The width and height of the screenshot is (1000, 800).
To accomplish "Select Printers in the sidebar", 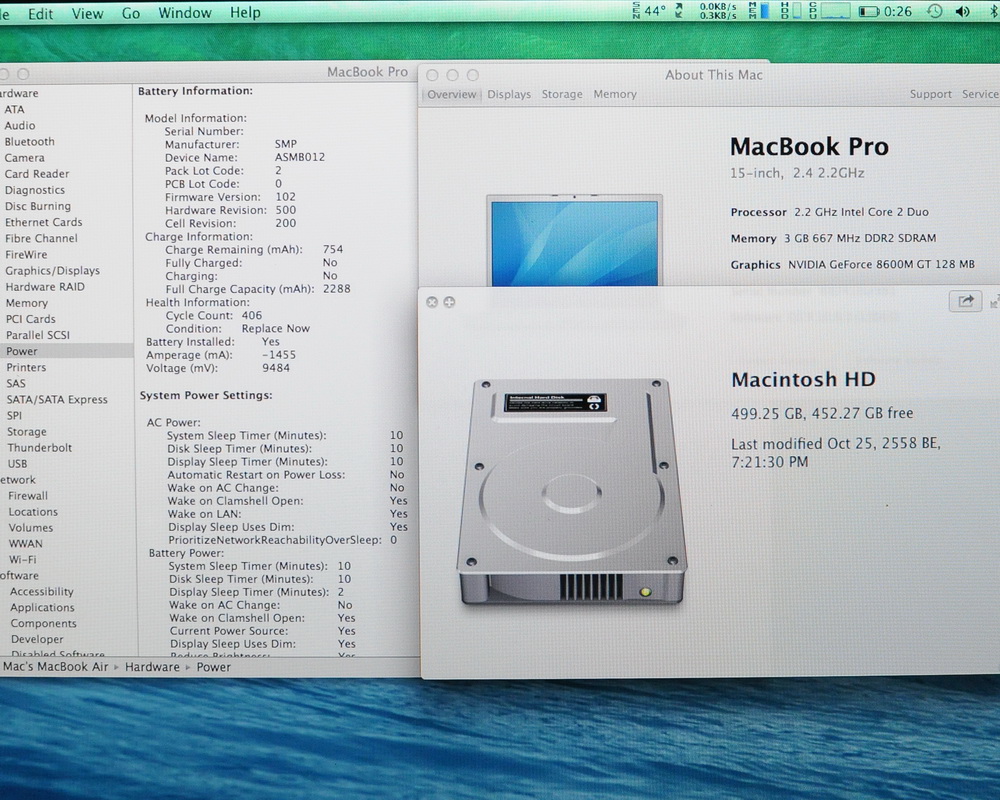I will click(26, 367).
